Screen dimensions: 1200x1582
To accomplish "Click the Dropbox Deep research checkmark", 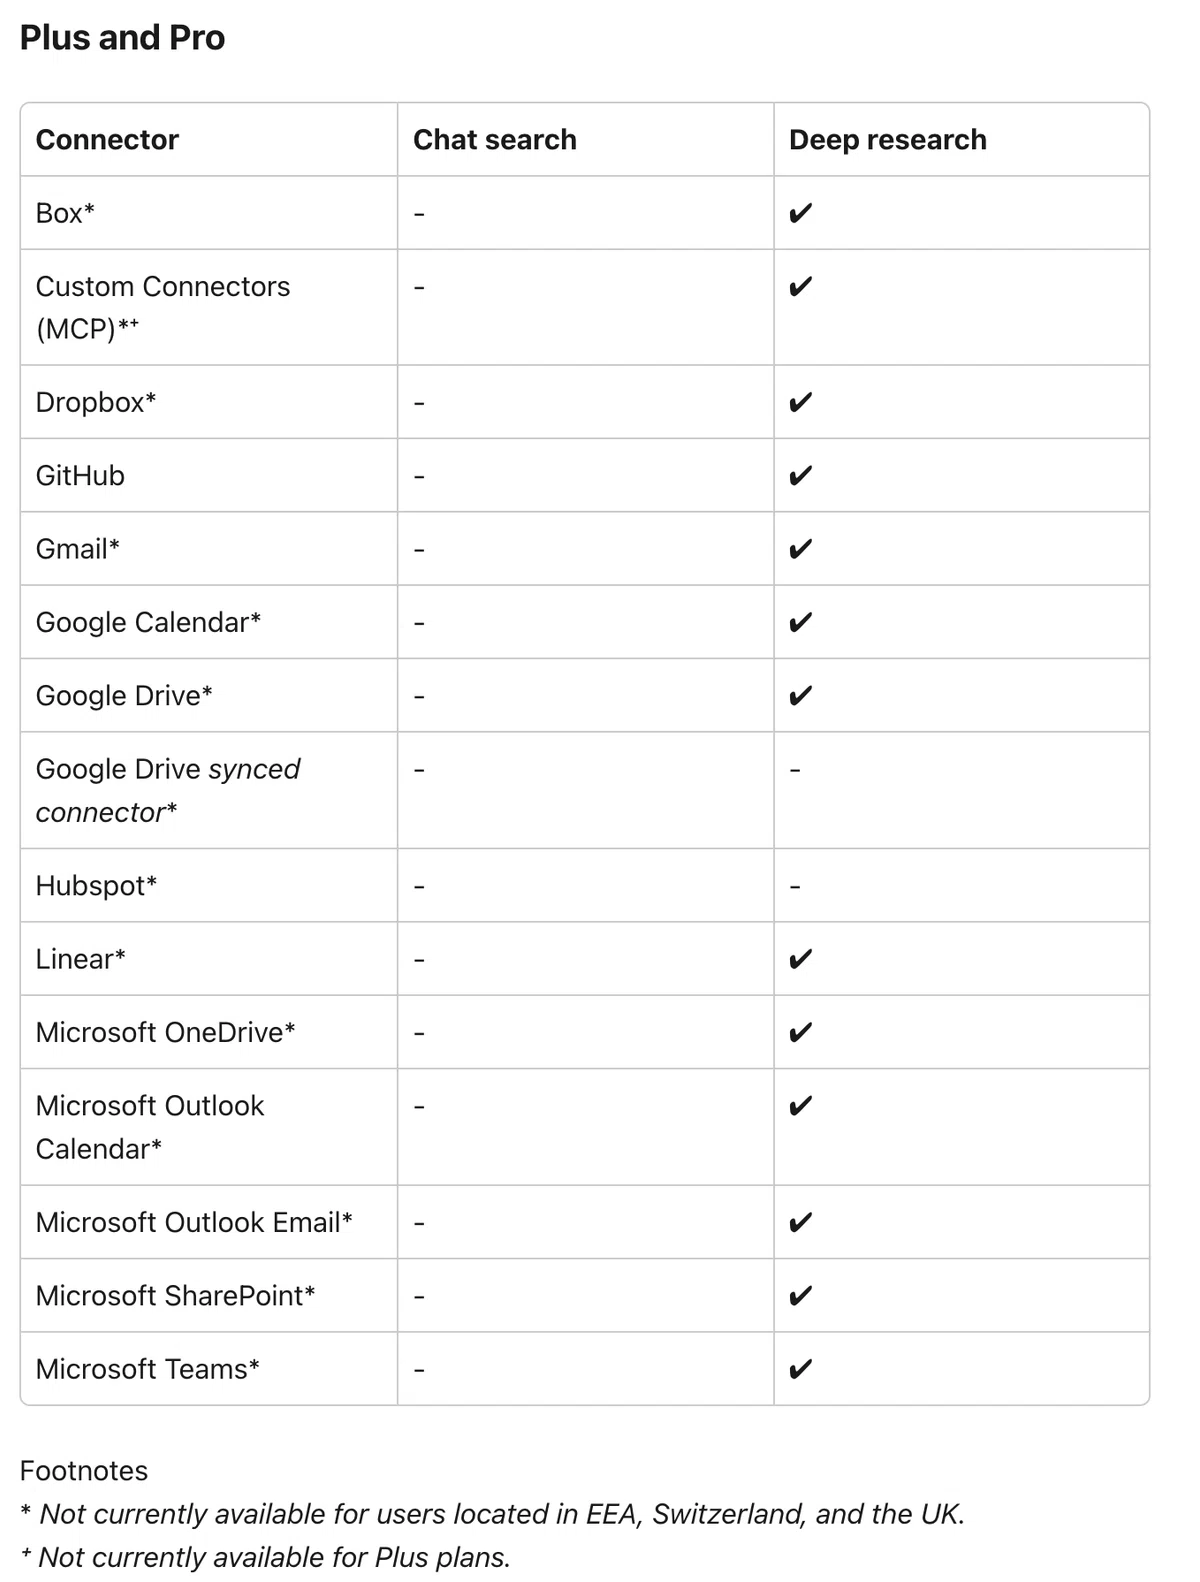I will pyautogui.click(x=800, y=402).
